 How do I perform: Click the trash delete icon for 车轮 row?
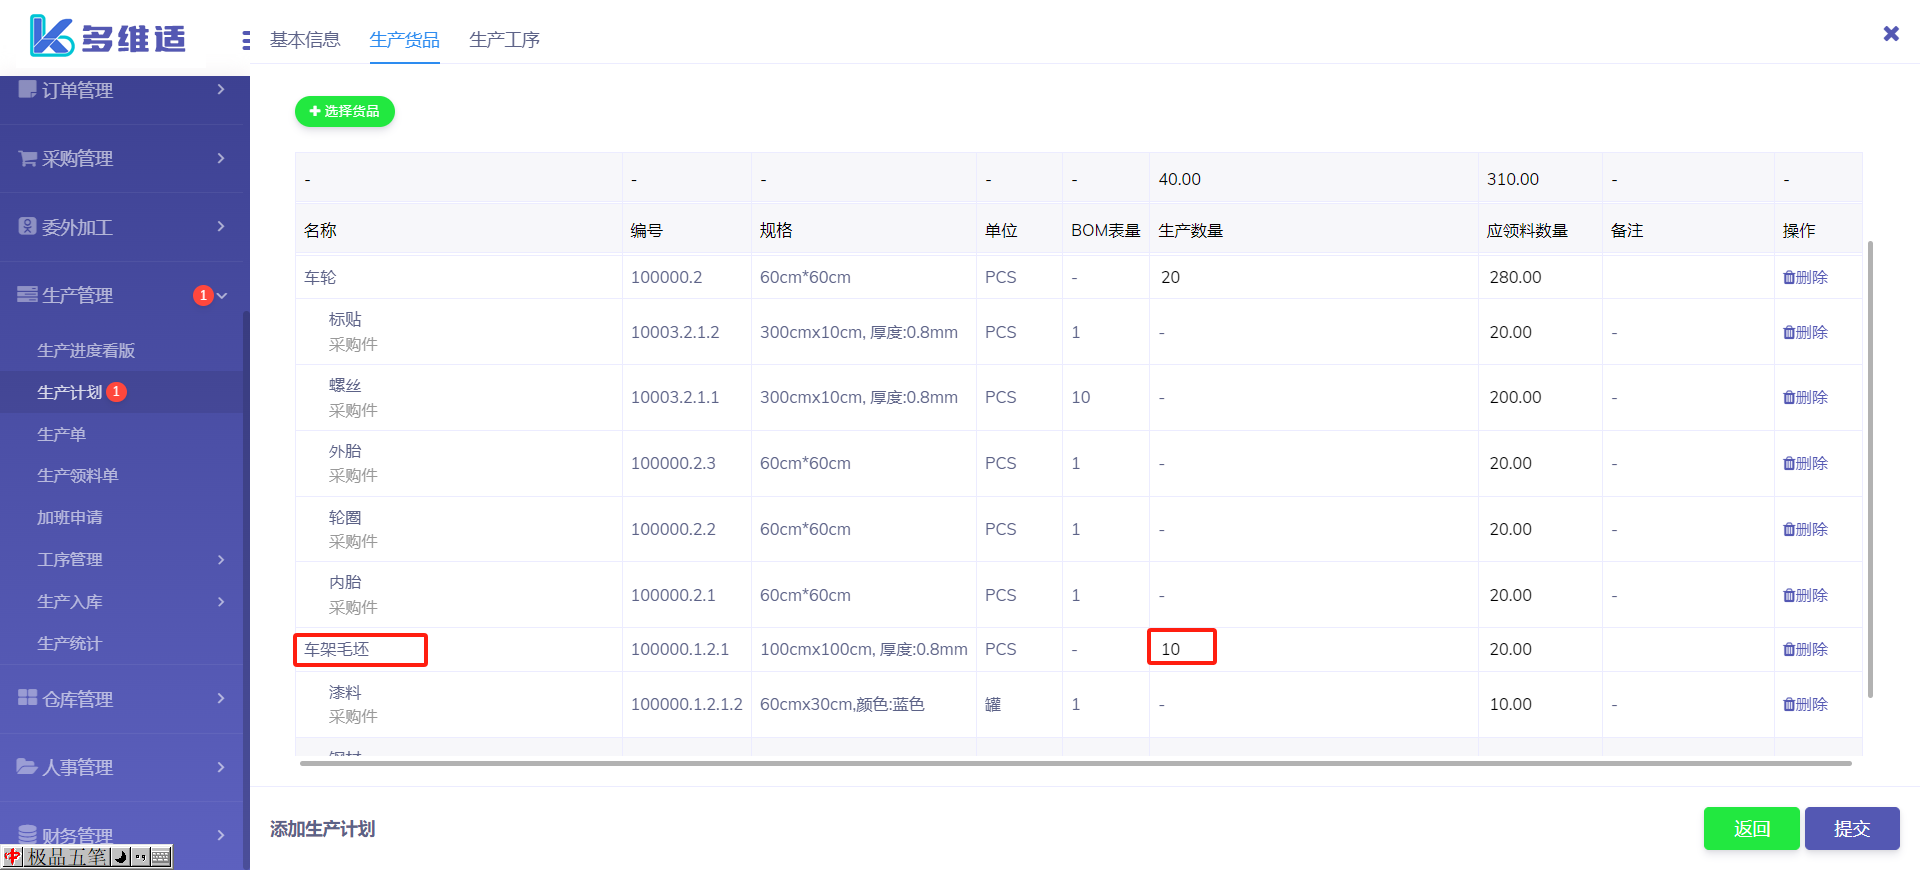[x=1789, y=278]
